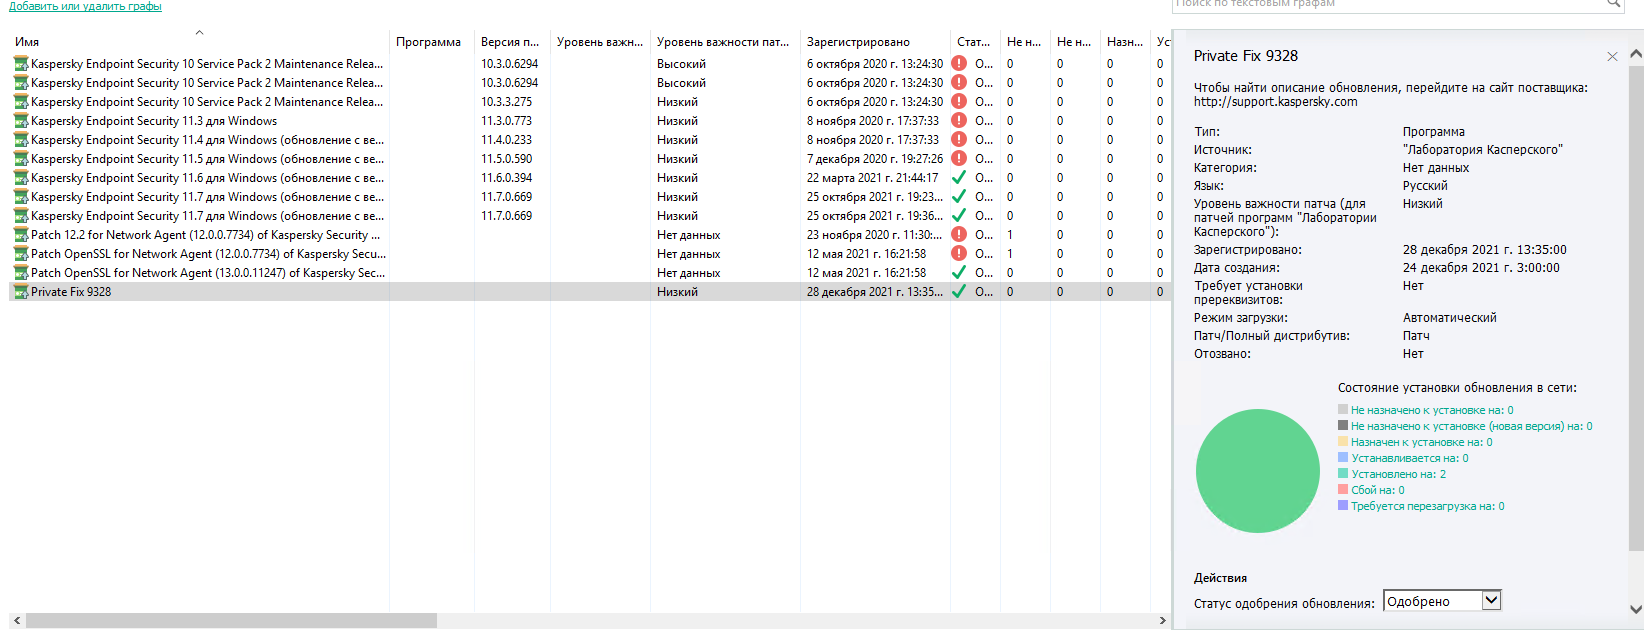Close the Private Fix 9328 details panel
Image resolution: width=1644 pixels, height=634 pixels.
click(1612, 57)
